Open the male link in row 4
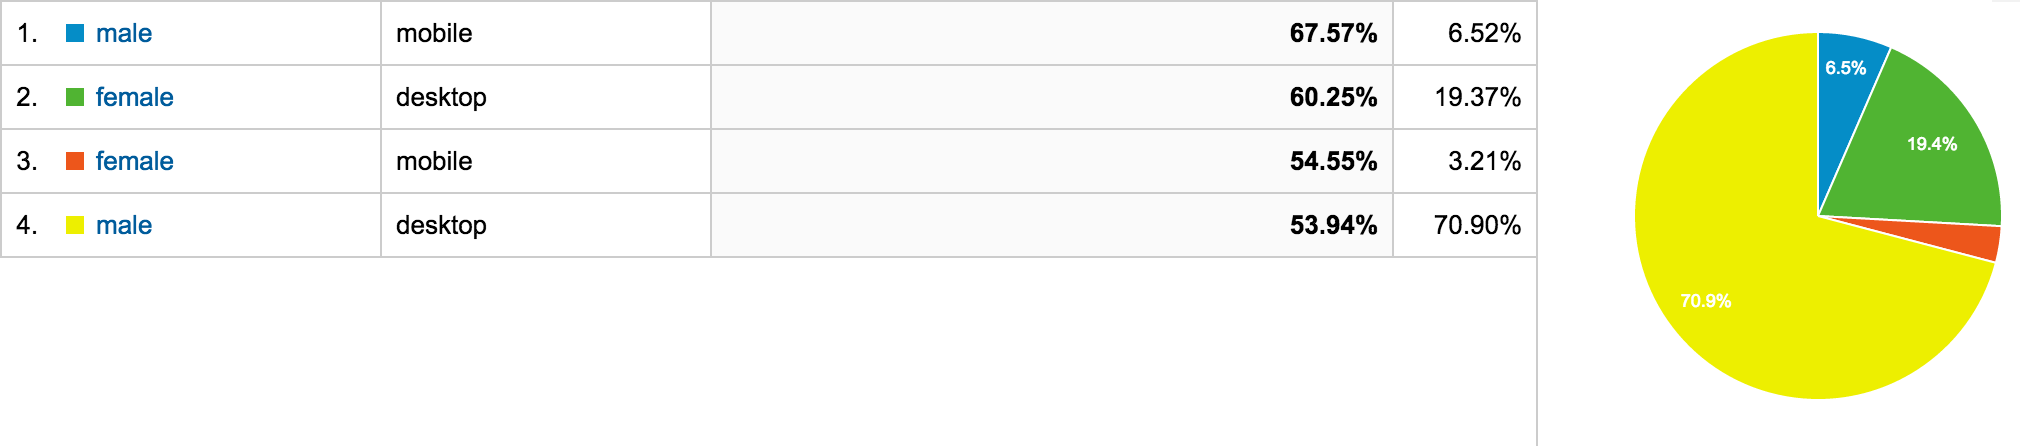The width and height of the screenshot is (2020, 446). click(124, 225)
